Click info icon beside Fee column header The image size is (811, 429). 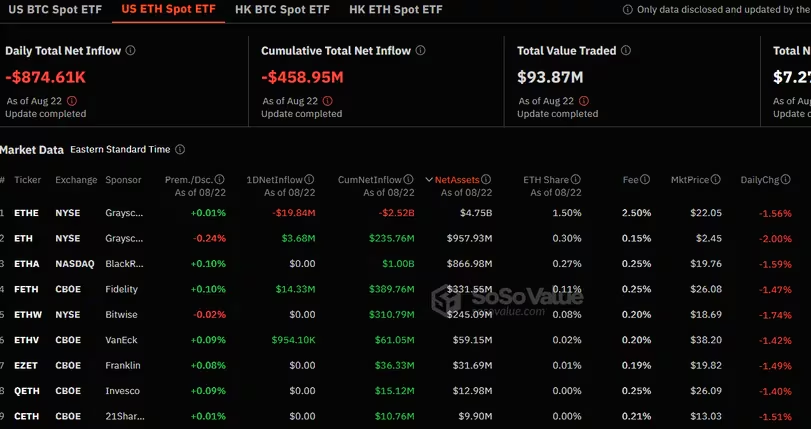tap(646, 180)
